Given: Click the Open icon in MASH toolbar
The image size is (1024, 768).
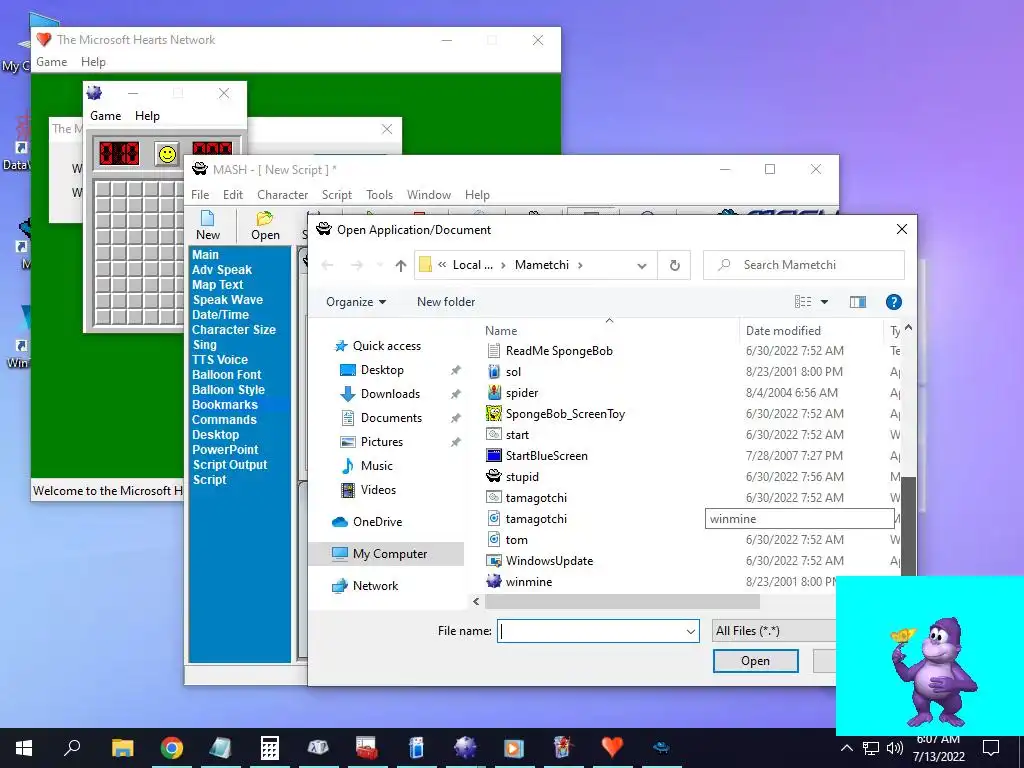Looking at the screenshot, I should point(265,225).
